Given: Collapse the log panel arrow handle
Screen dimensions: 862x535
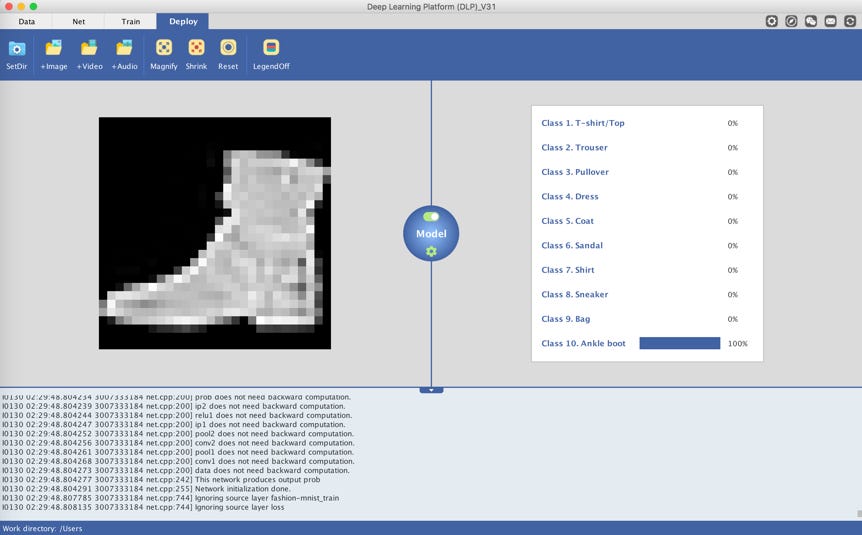Looking at the screenshot, I should pyautogui.click(x=432, y=390).
